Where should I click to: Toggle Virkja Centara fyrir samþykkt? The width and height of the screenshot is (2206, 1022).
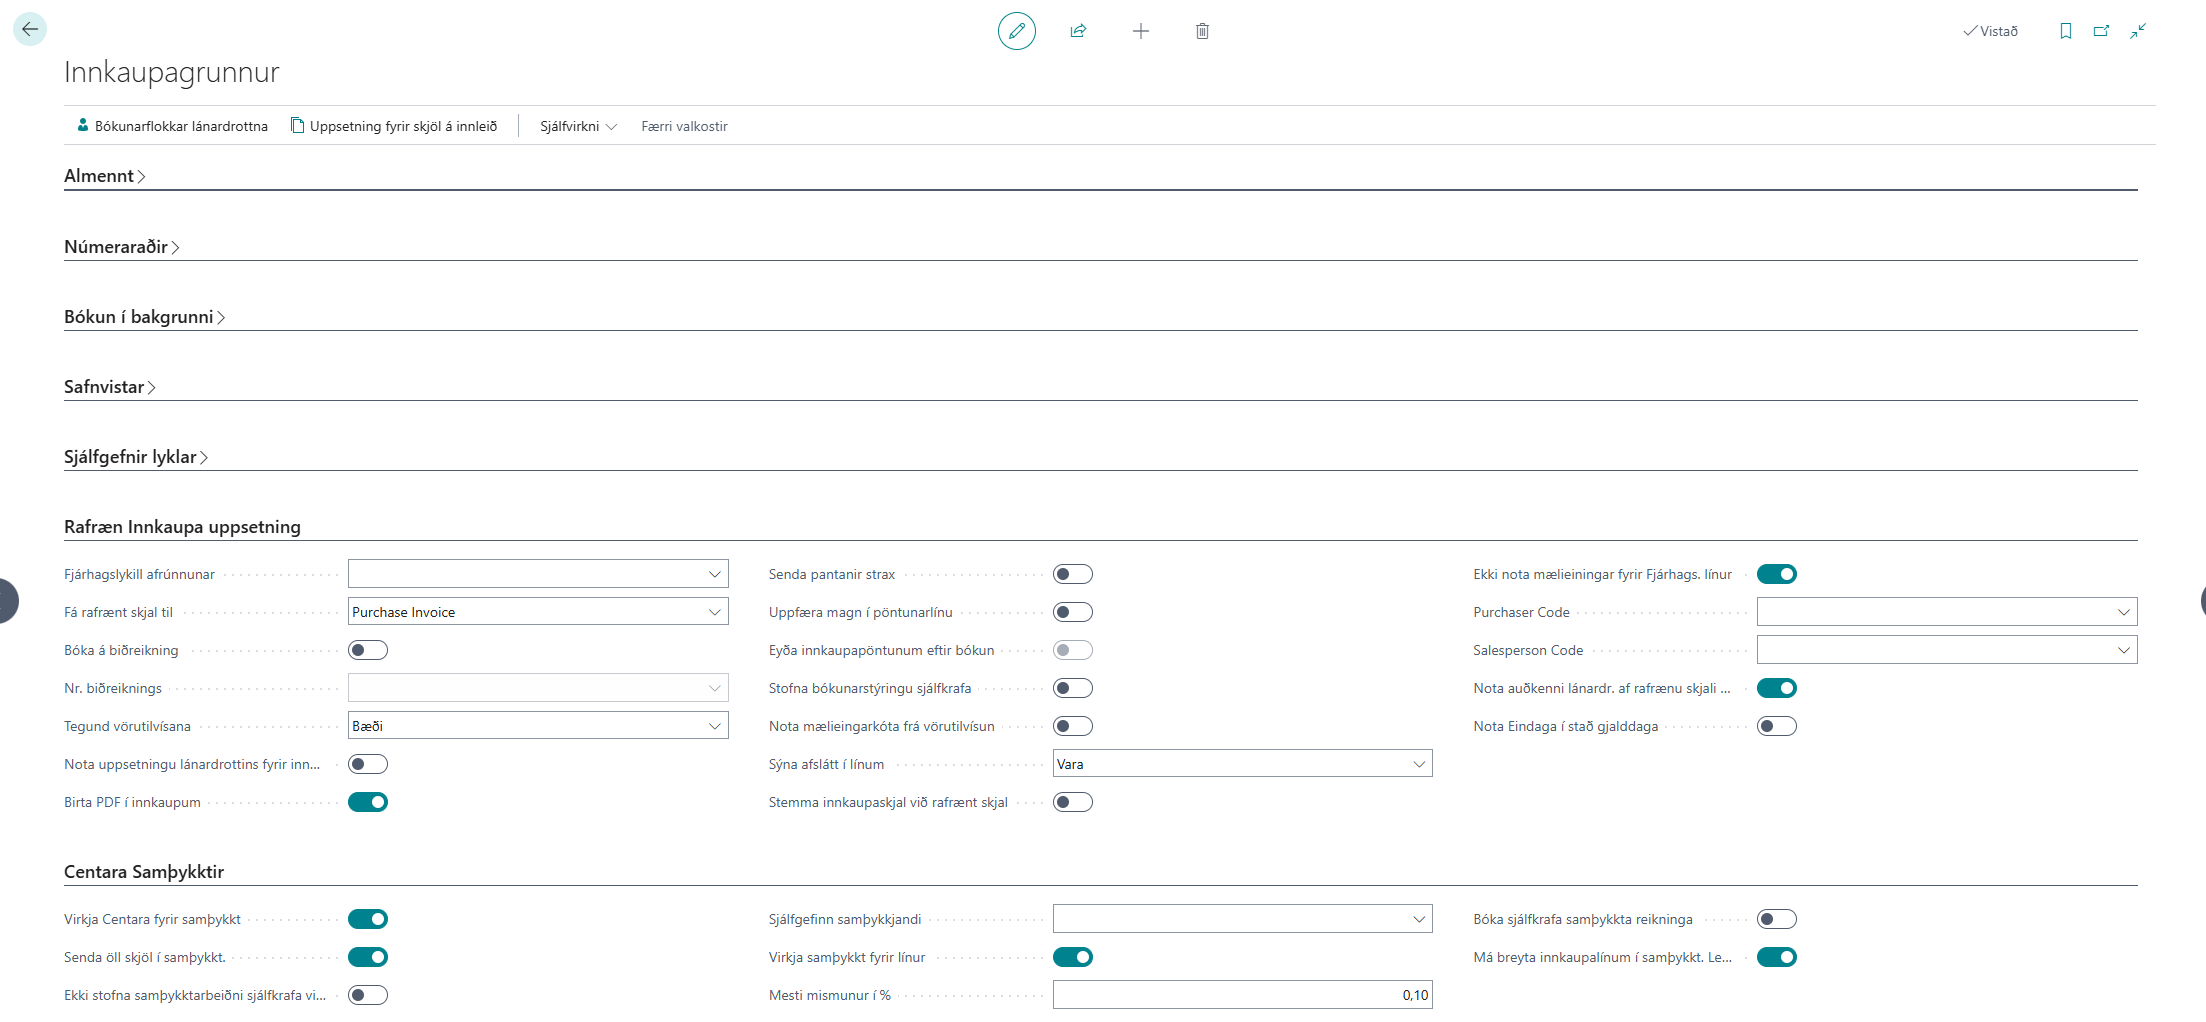pyautogui.click(x=368, y=919)
